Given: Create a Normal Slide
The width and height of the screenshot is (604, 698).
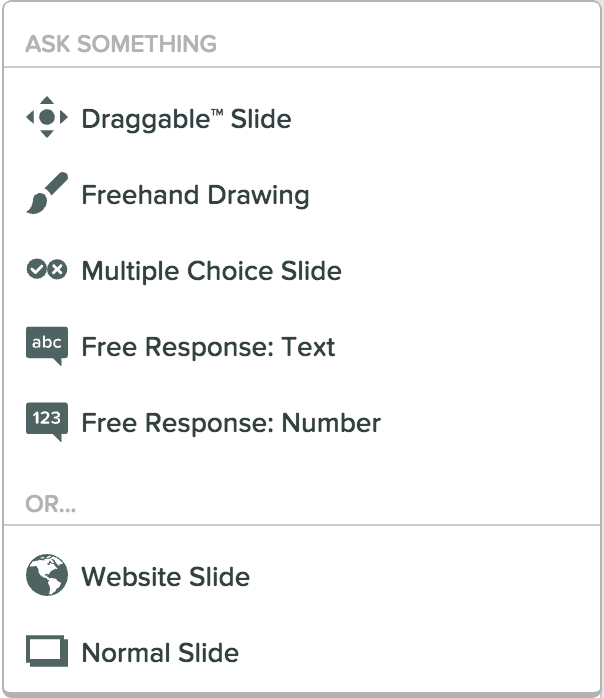Looking at the screenshot, I should tap(160, 653).
